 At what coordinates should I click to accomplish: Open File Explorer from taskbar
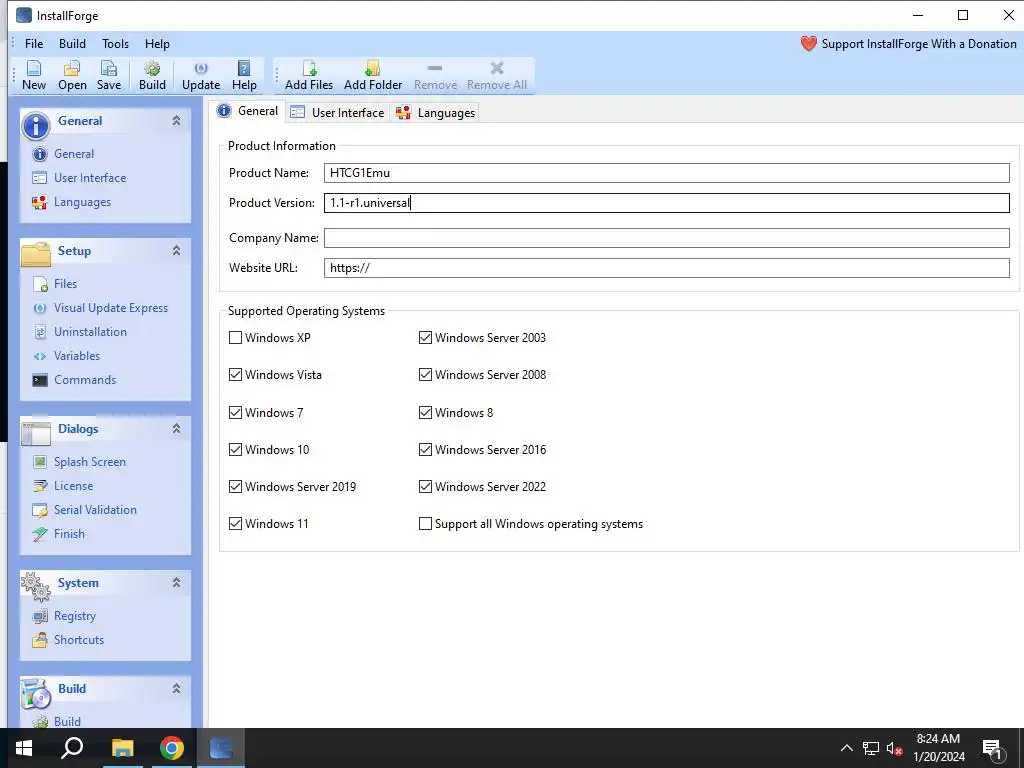[122, 748]
